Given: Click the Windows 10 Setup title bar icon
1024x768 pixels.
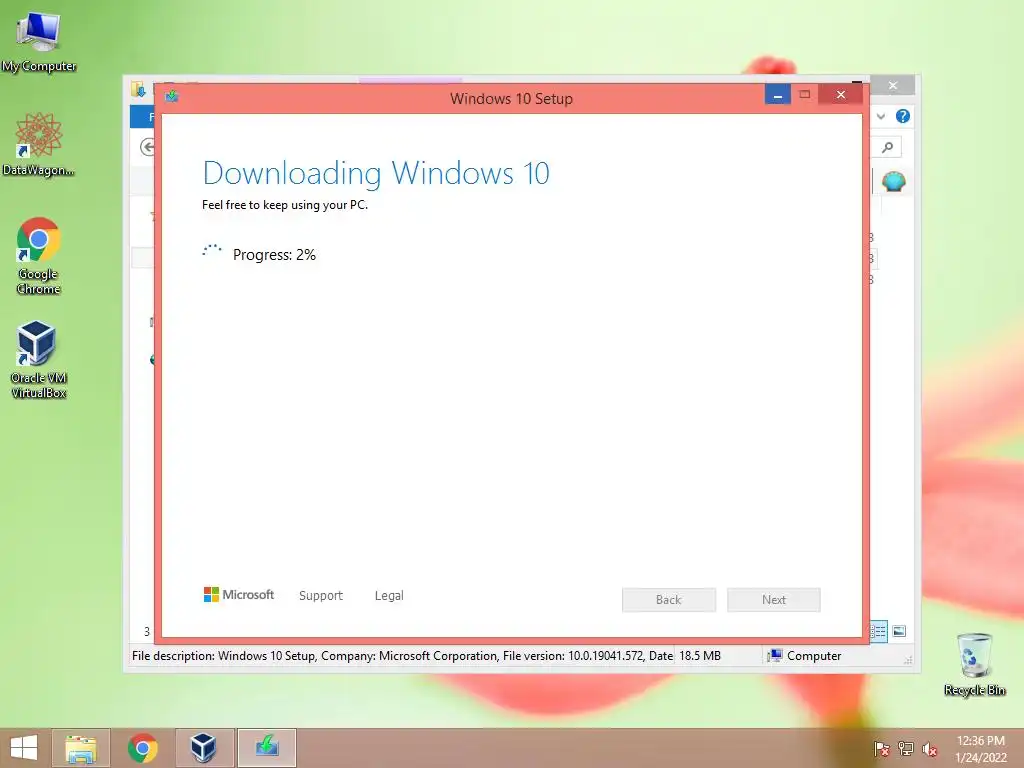Looking at the screenshot, I should point(172,97).
